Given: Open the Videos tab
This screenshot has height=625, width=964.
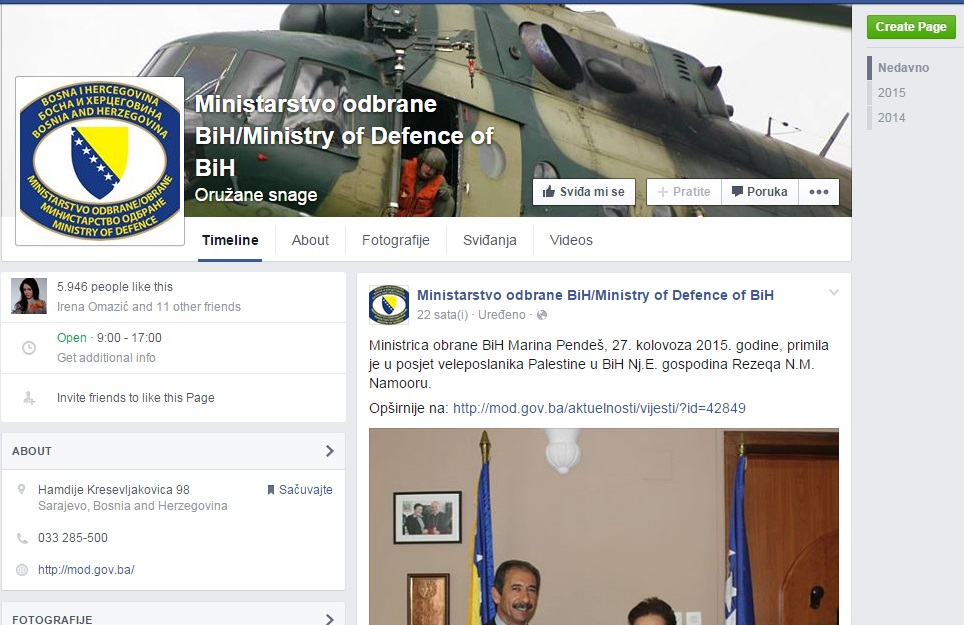Looking at the screenshot, I should (571, 240).
